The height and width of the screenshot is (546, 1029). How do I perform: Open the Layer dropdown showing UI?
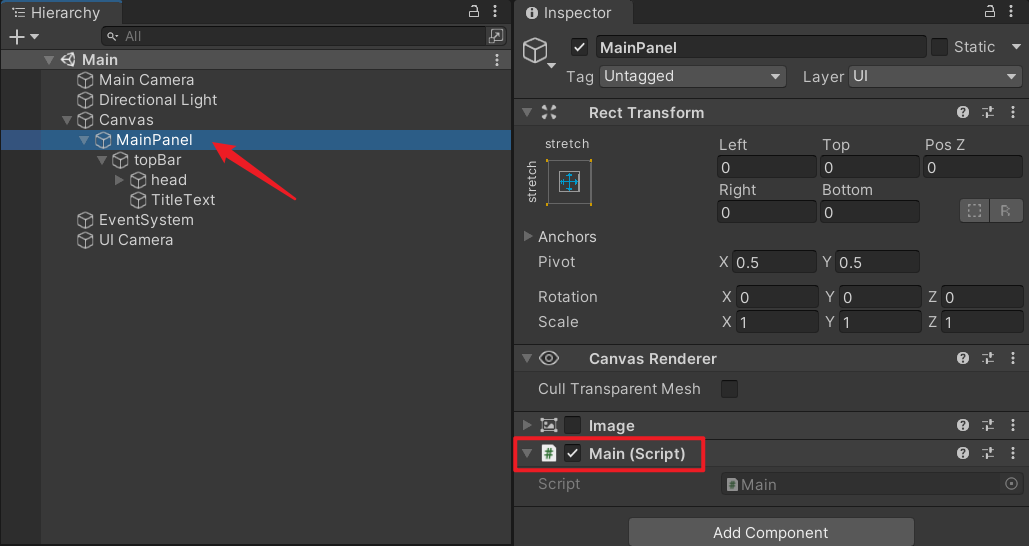[934, 77]
